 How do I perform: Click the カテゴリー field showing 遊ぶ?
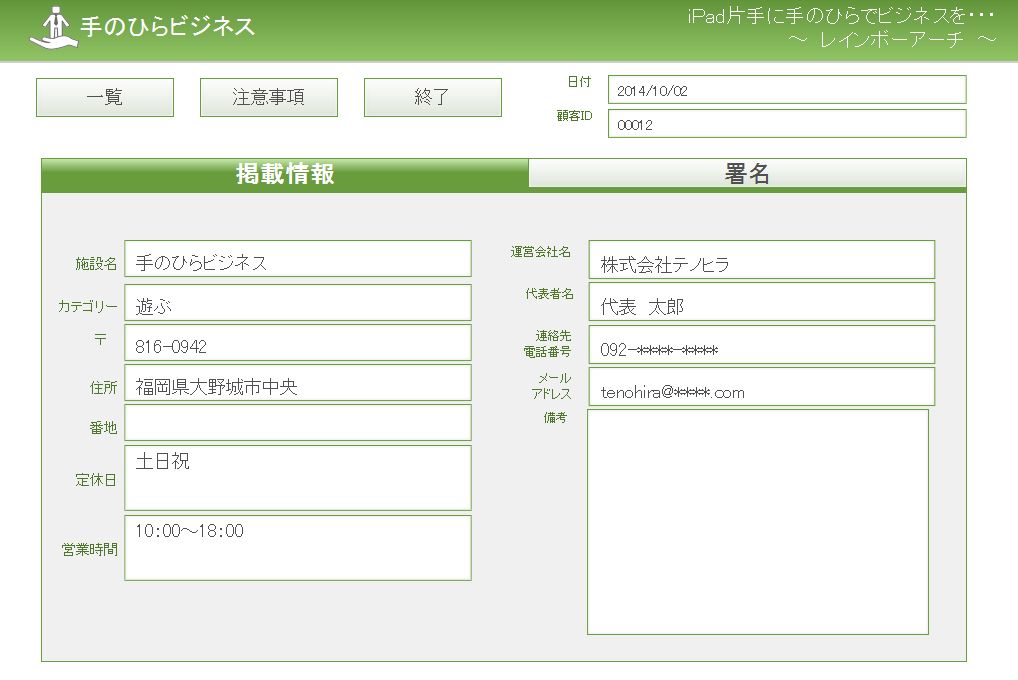298,303
